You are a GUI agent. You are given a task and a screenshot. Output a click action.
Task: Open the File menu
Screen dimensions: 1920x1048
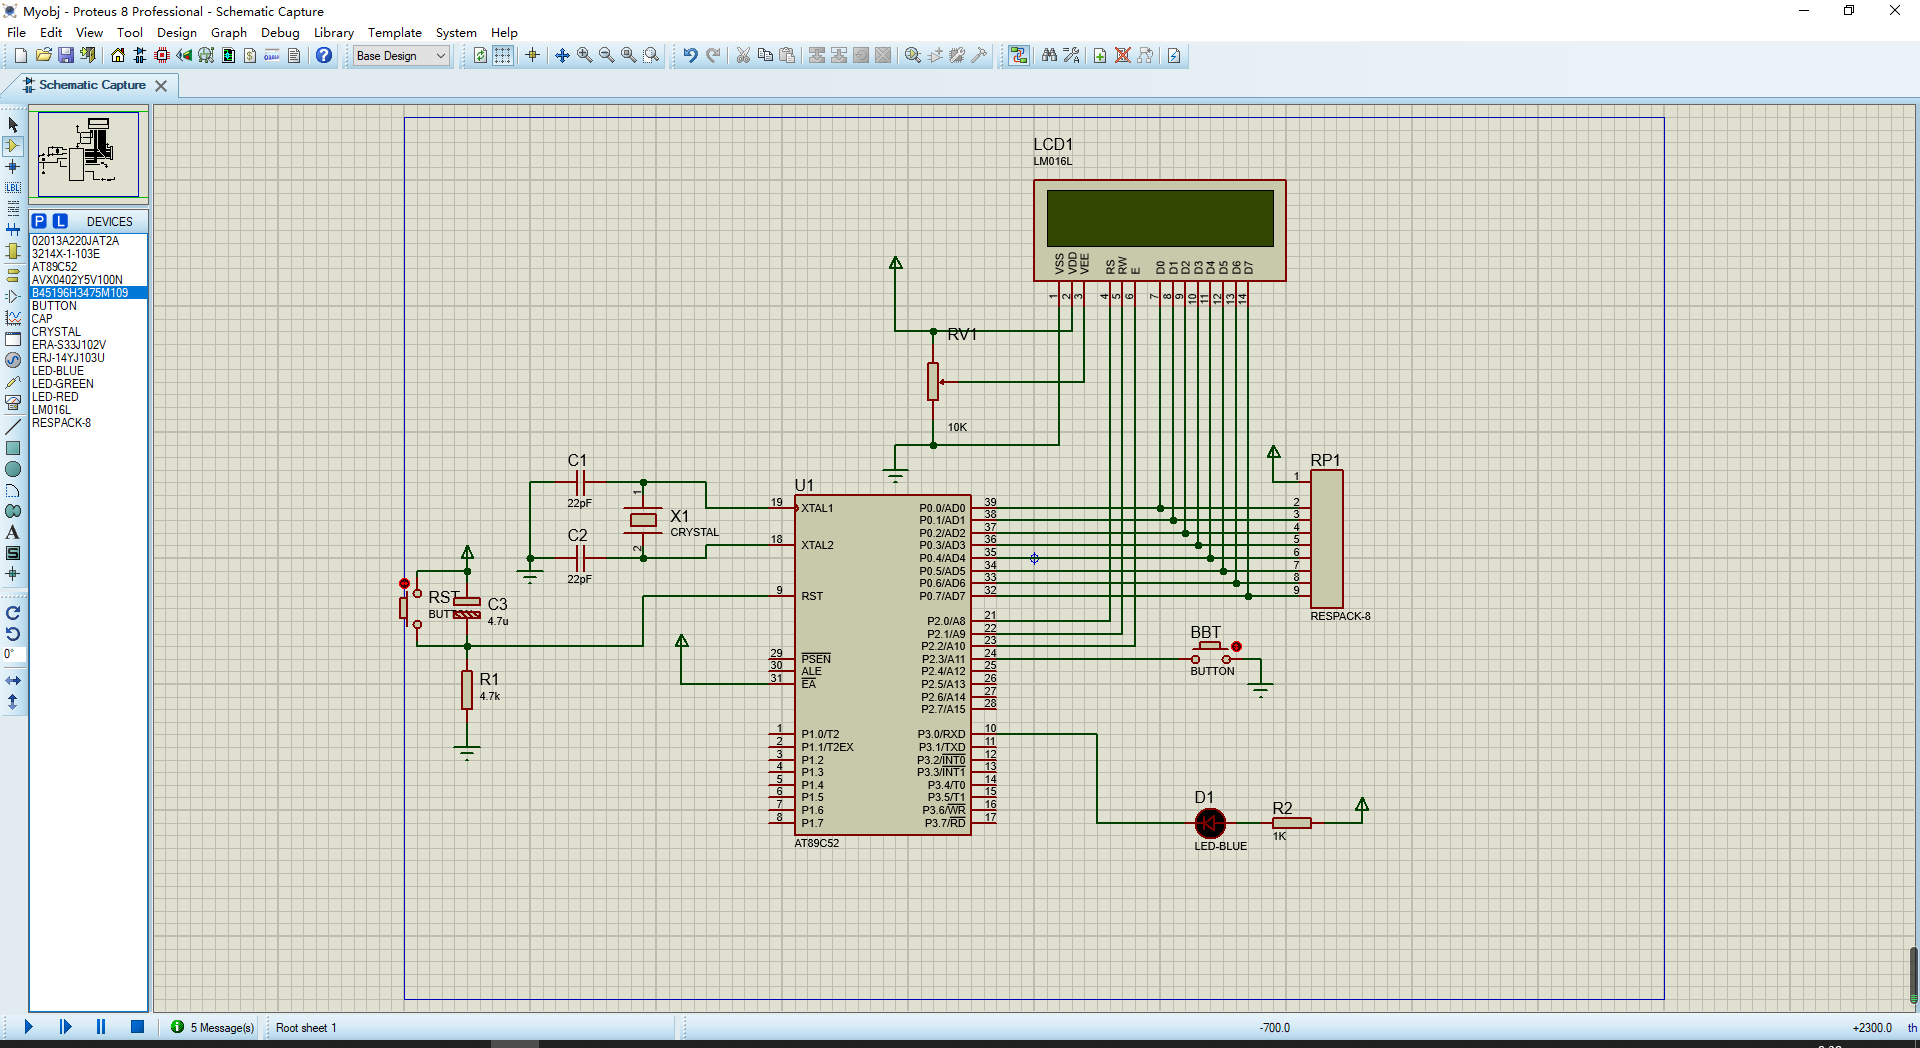[x=17, y=33]
